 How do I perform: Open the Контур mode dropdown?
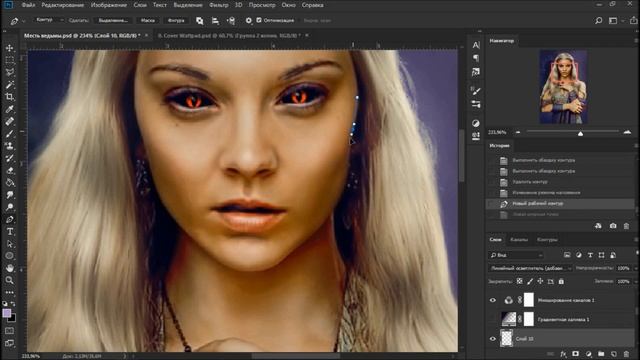[x=49, y=20]
